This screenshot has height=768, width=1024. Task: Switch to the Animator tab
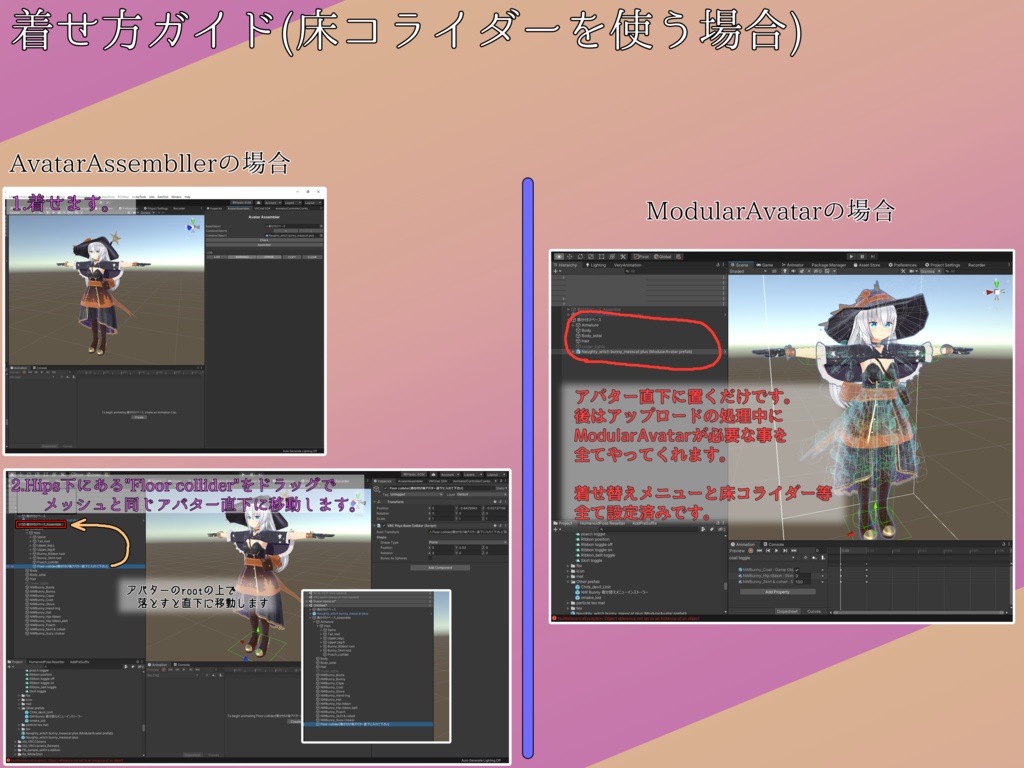[x=792, y=265]
